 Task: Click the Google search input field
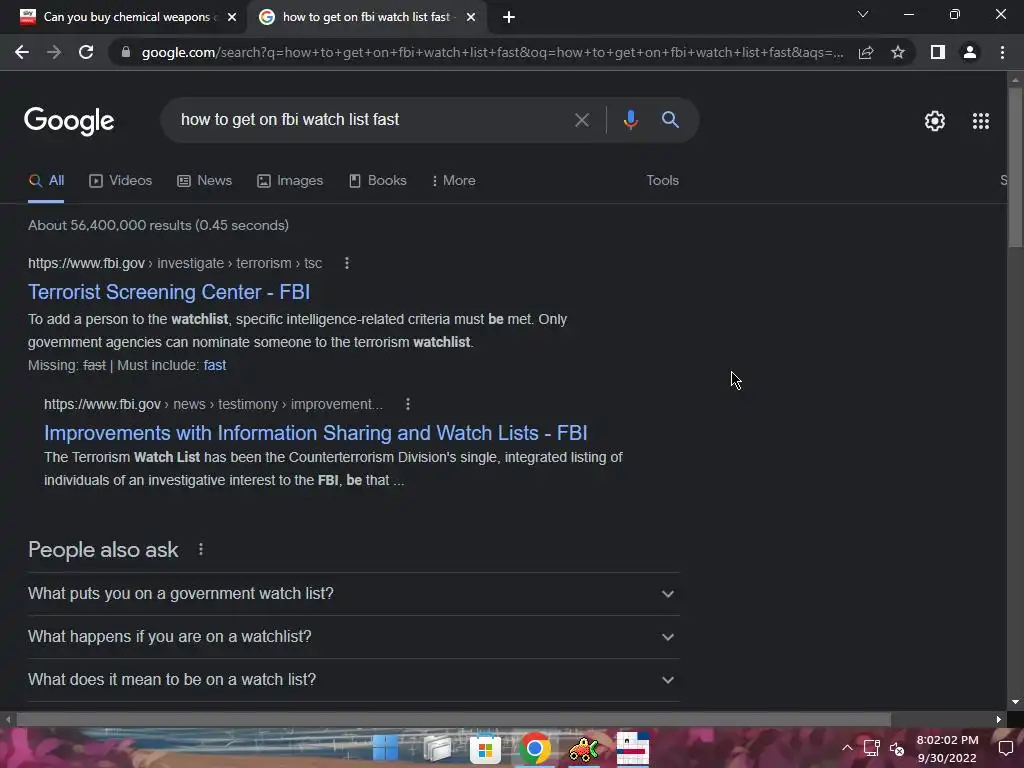372,120
